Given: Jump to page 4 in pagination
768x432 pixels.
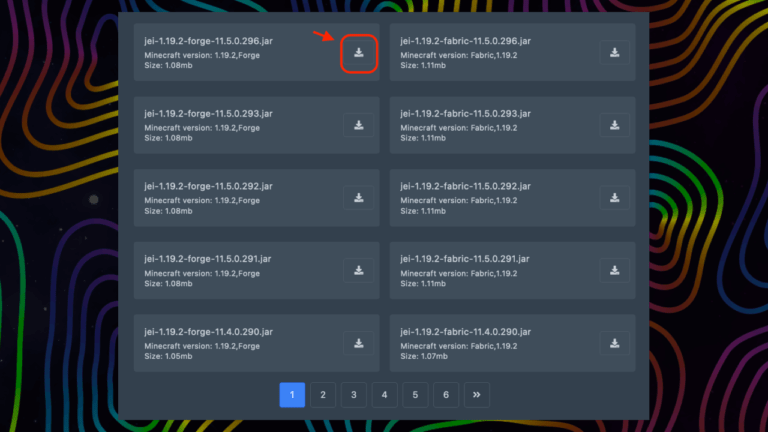Looking at the screenshot, I should tap(384, 395).
